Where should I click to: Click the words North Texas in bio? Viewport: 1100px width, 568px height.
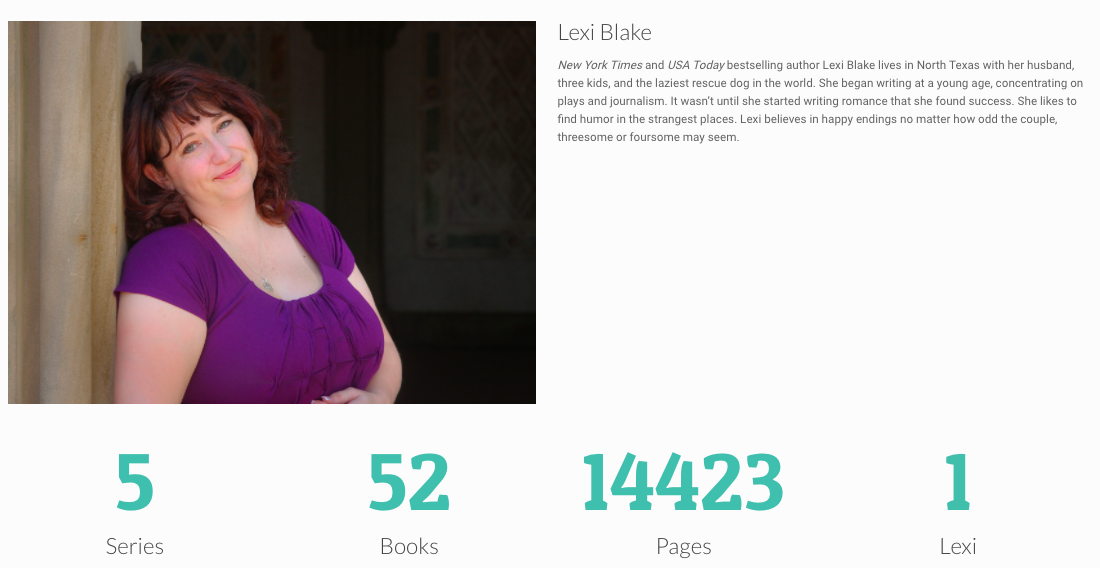click(x=948, y=65)
